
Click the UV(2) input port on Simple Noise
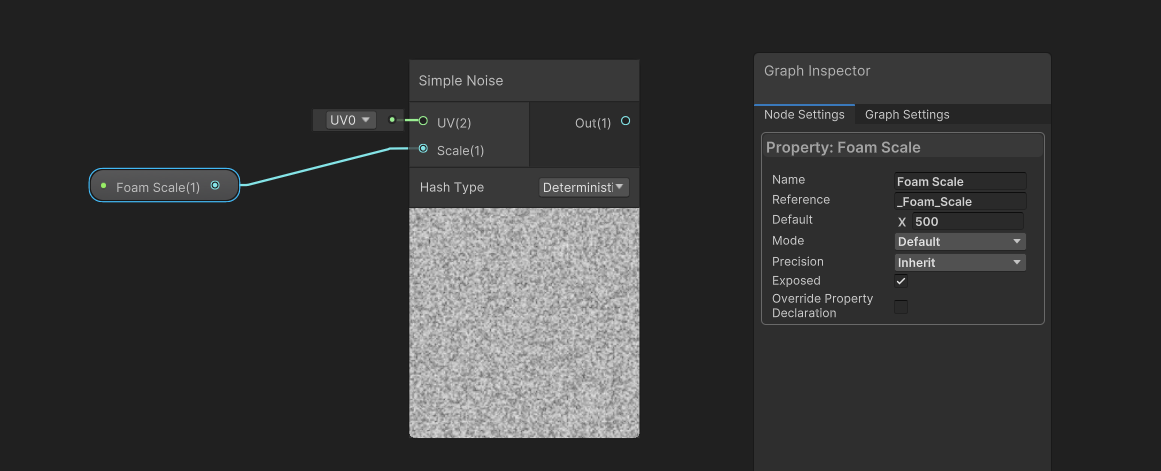click(423, 121)
